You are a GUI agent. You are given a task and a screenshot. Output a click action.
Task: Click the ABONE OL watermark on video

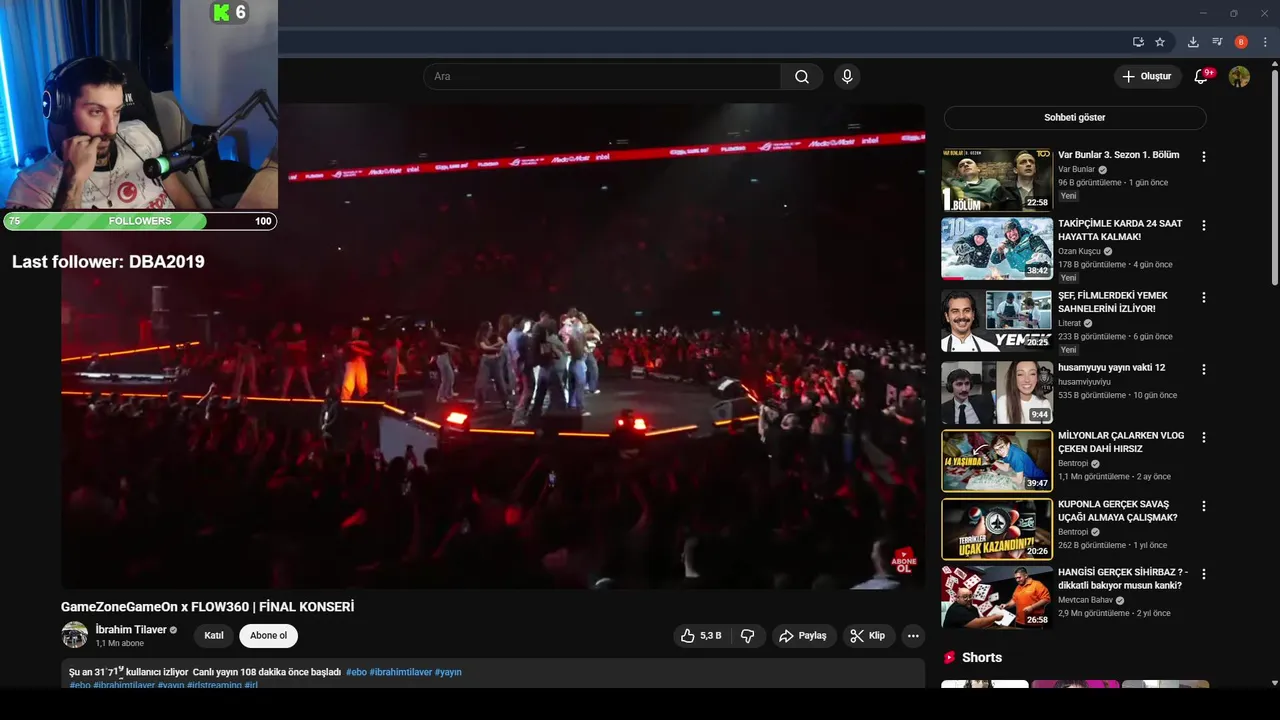903,560
